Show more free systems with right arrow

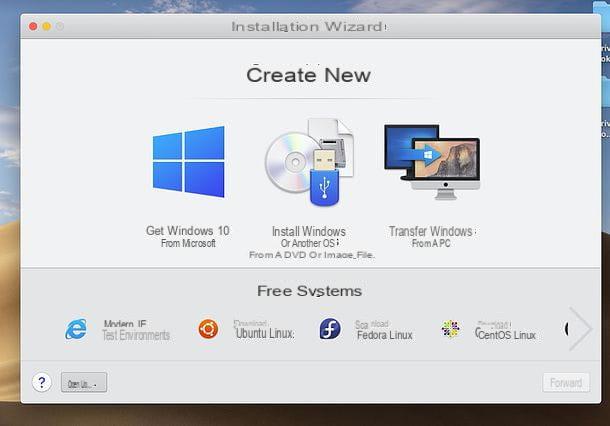click(x=580, y=329)
